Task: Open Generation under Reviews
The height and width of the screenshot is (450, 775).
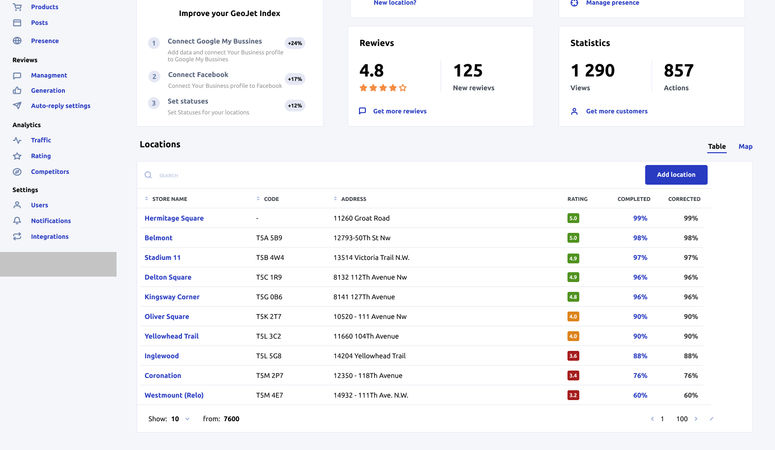Action: tap(48, 90)
